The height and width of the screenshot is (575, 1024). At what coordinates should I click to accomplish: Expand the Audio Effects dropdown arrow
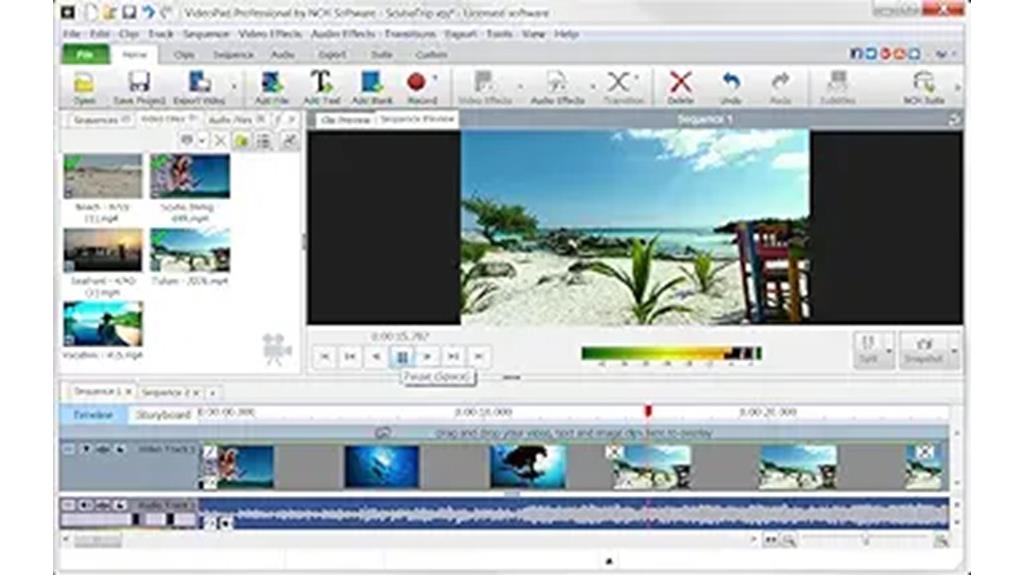tap(592, 86)
